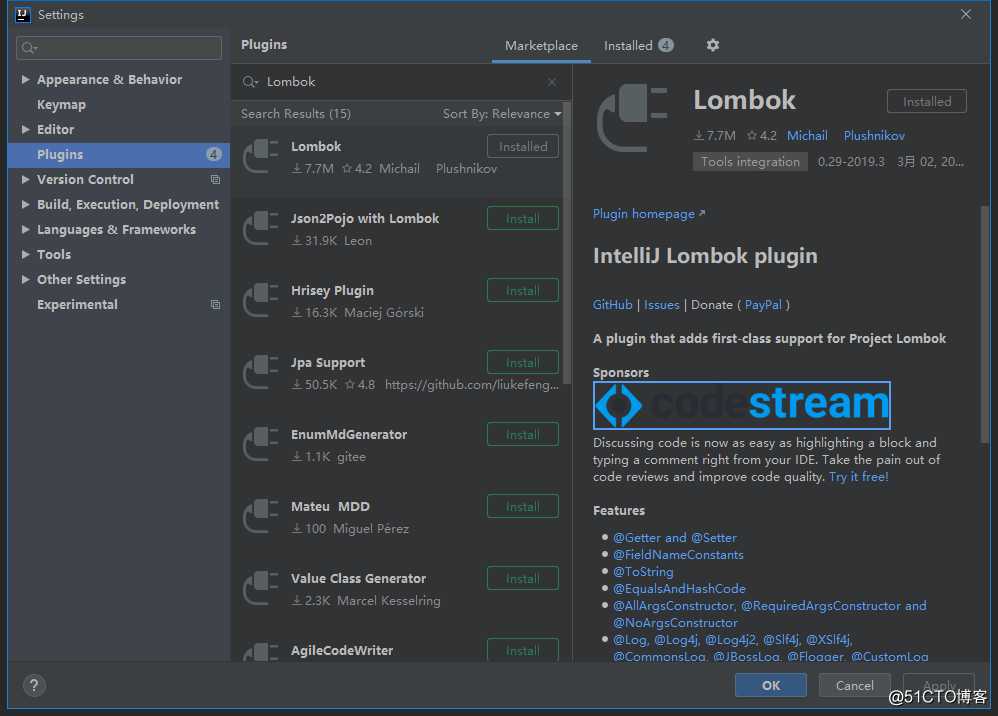The width and height of the screenshot is (998, 716).
Task: Click the EnumMdGenerator plugin icon
Action: (261, 444)
